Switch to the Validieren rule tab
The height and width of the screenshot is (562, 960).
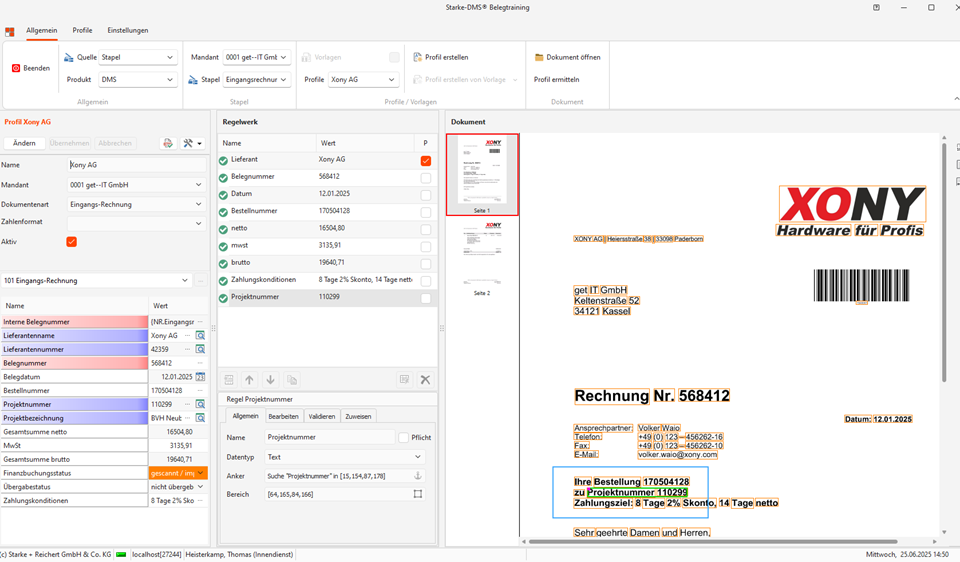point(321,416)
